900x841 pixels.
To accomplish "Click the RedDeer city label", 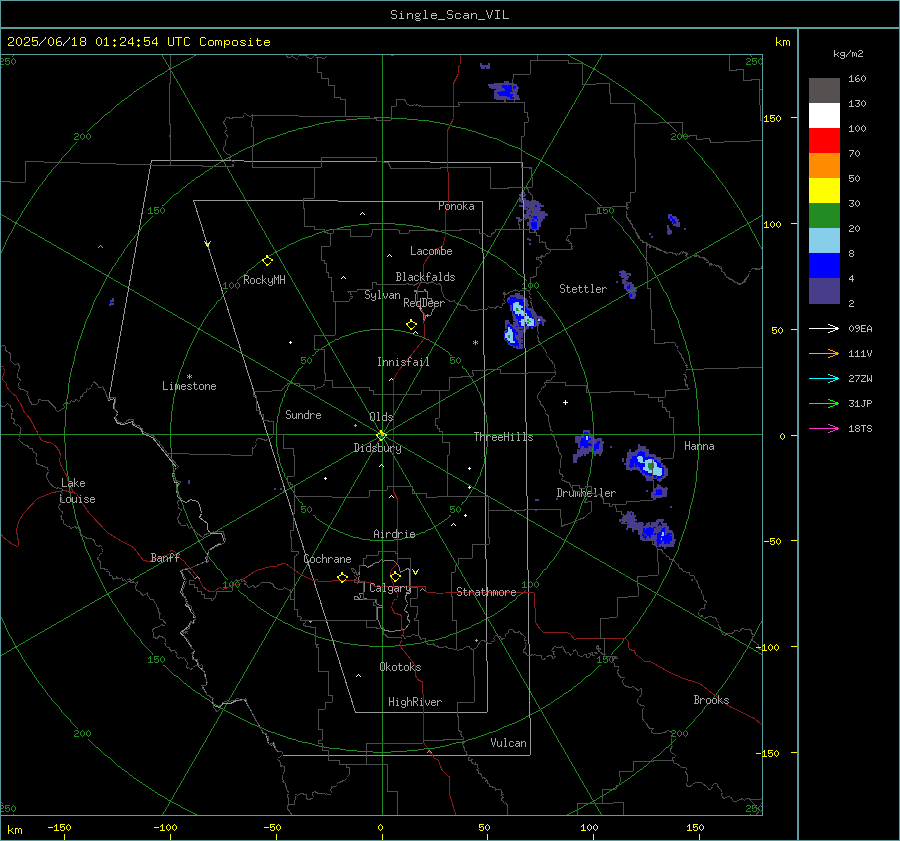I will [424, 303].
